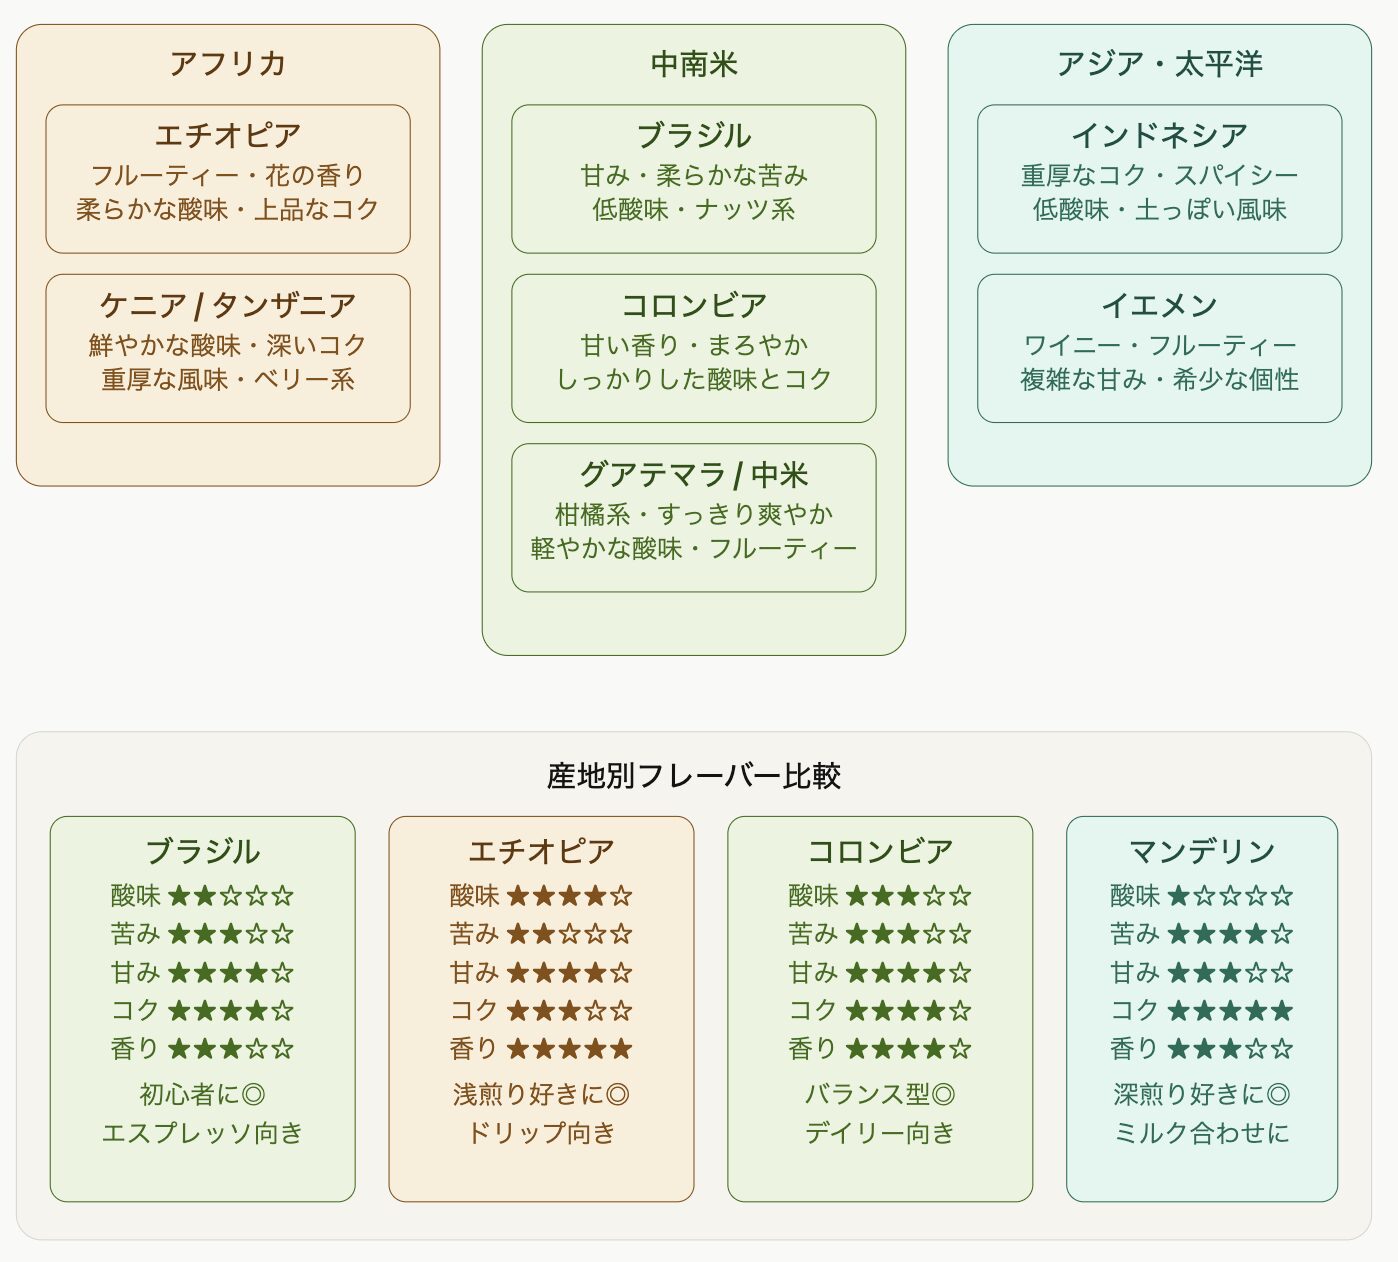Viewport: 1398px width, 1262px height.
Task: Select the ケニア / タンザニア card
Action: coord(228,348)
